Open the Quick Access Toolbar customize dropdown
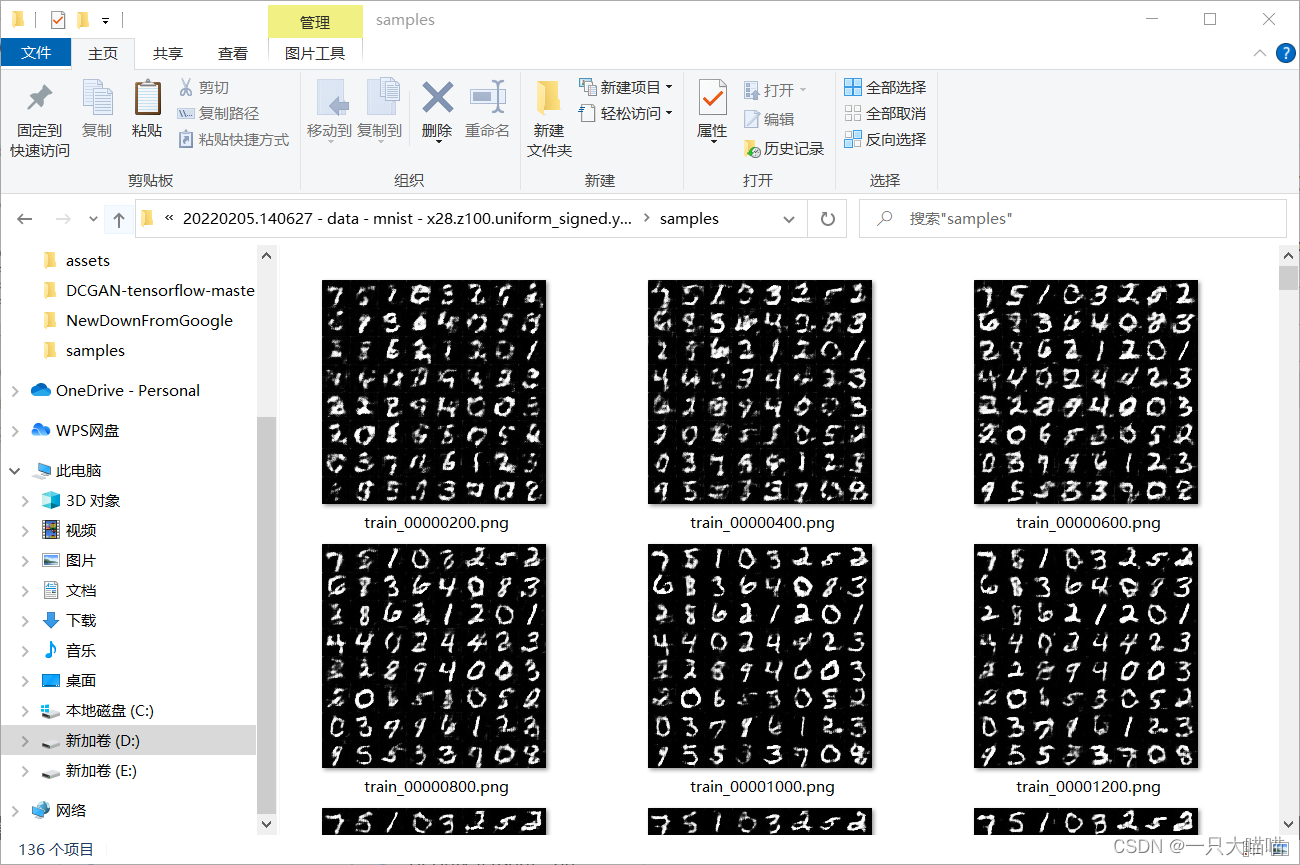Image resolution: width=1300 pixels, height=865 pixels. coord(105,19)
